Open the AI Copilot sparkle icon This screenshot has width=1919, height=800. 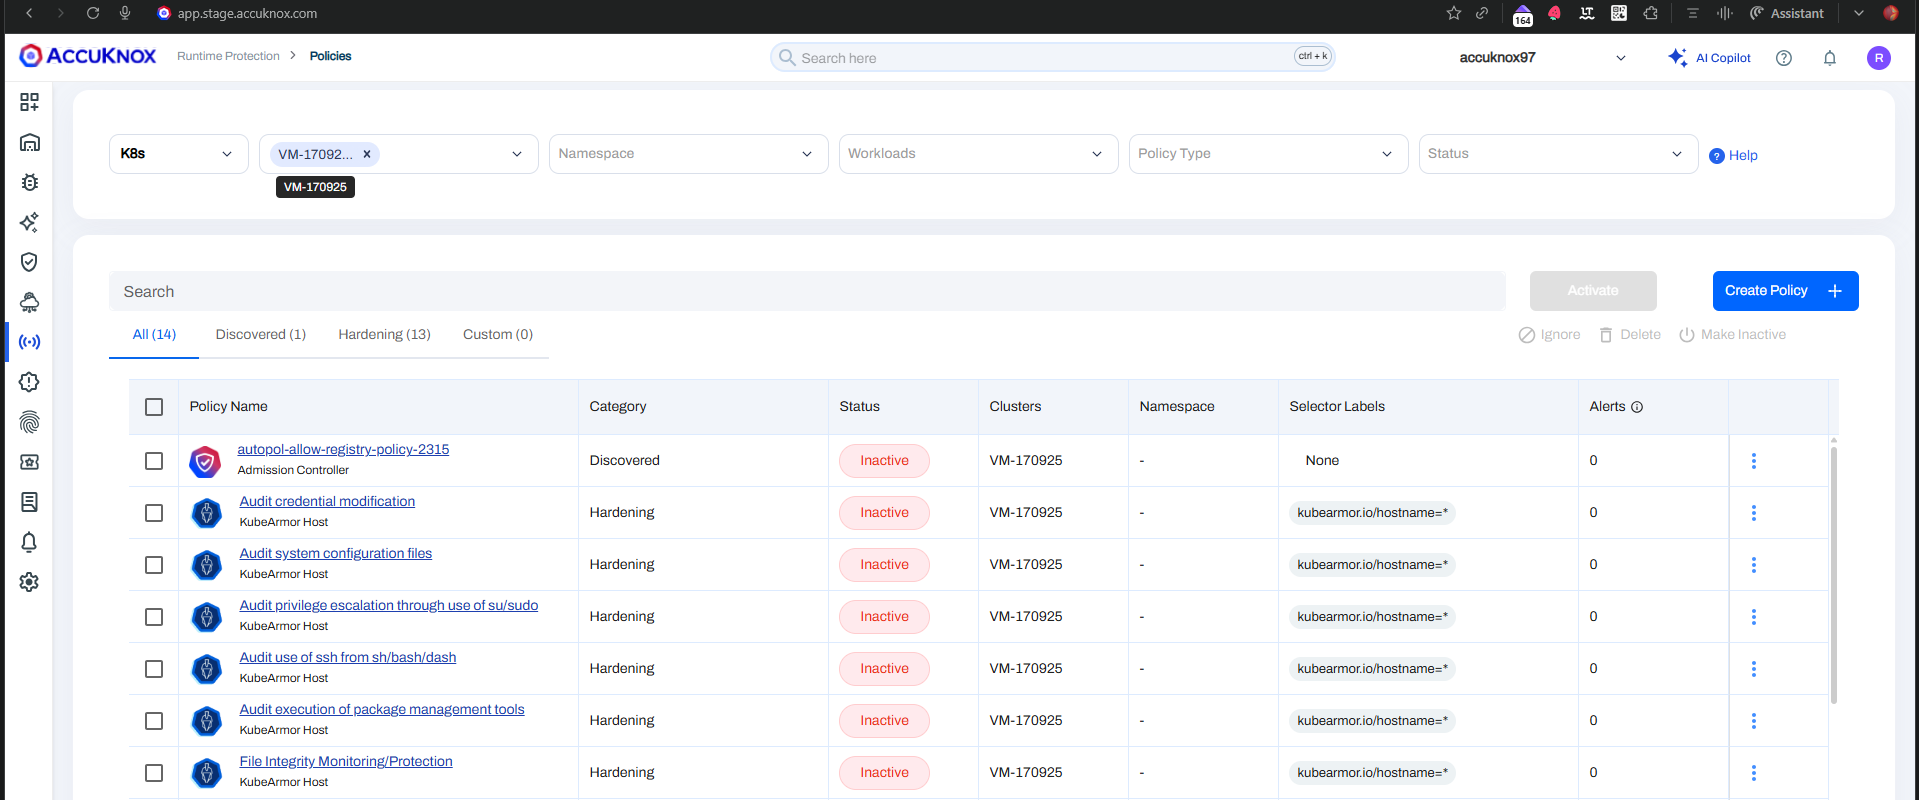pos(1677,58)
